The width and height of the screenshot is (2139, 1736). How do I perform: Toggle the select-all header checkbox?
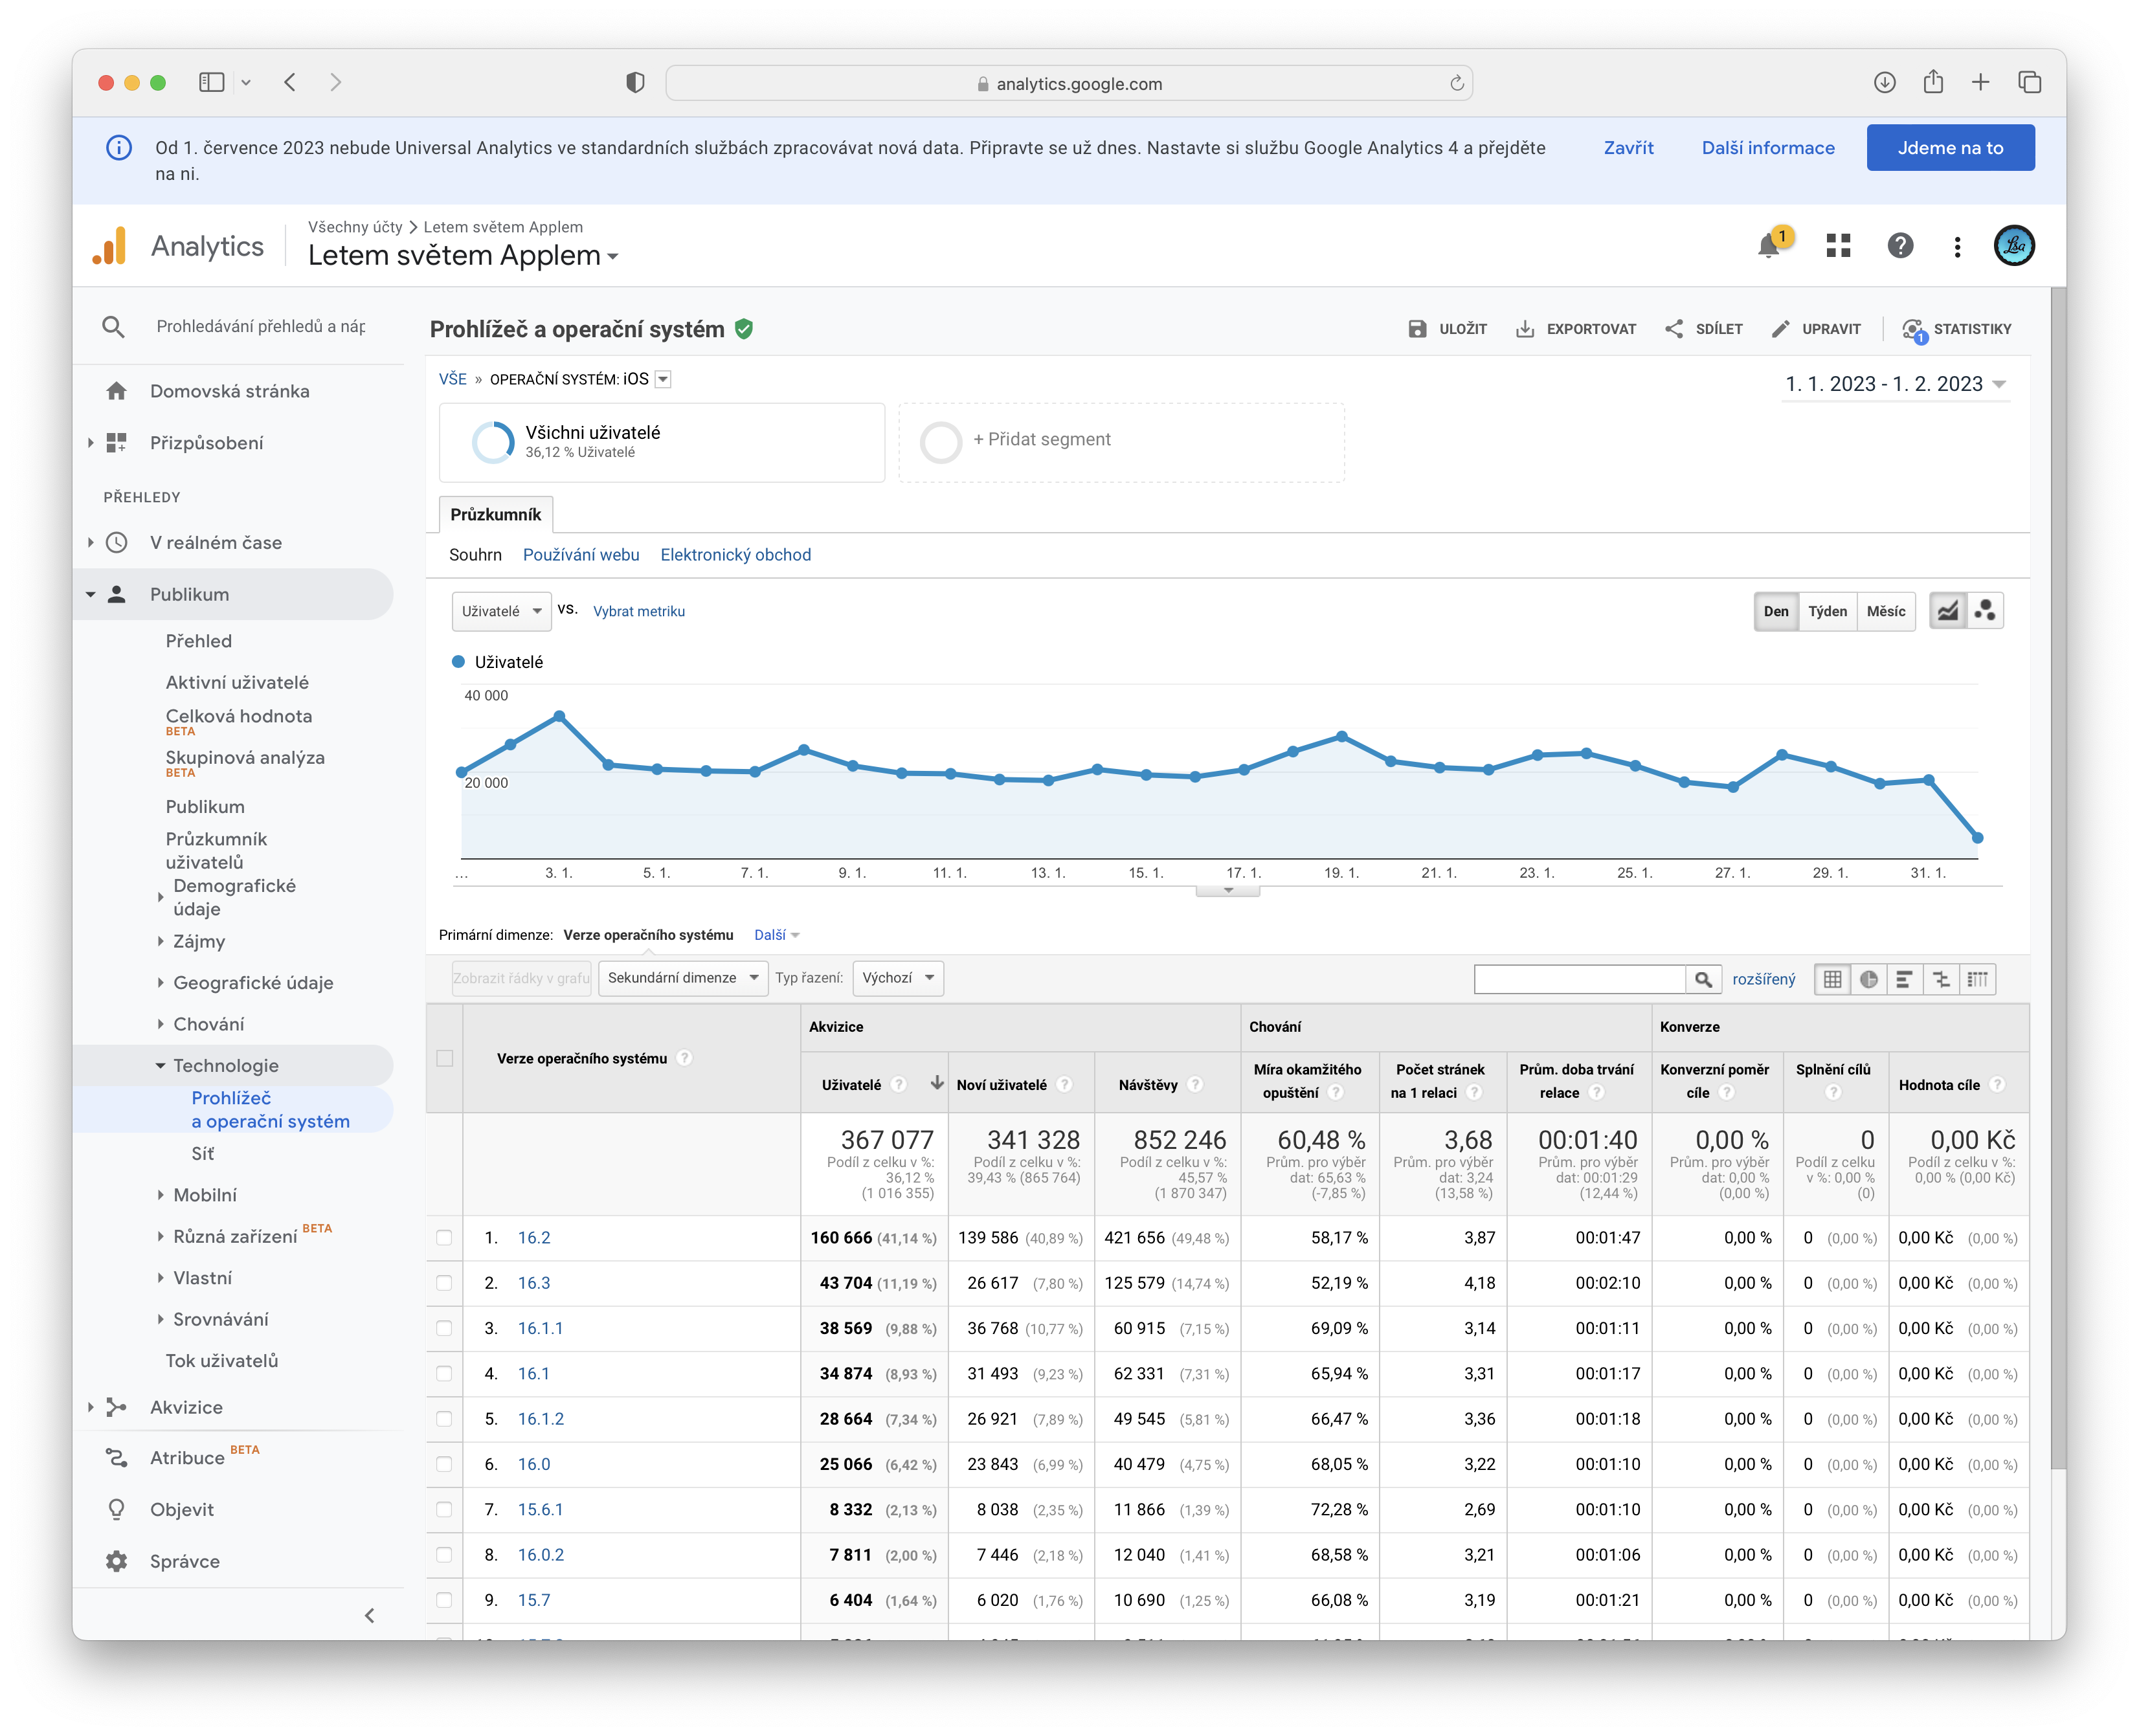pos(445,1058)
